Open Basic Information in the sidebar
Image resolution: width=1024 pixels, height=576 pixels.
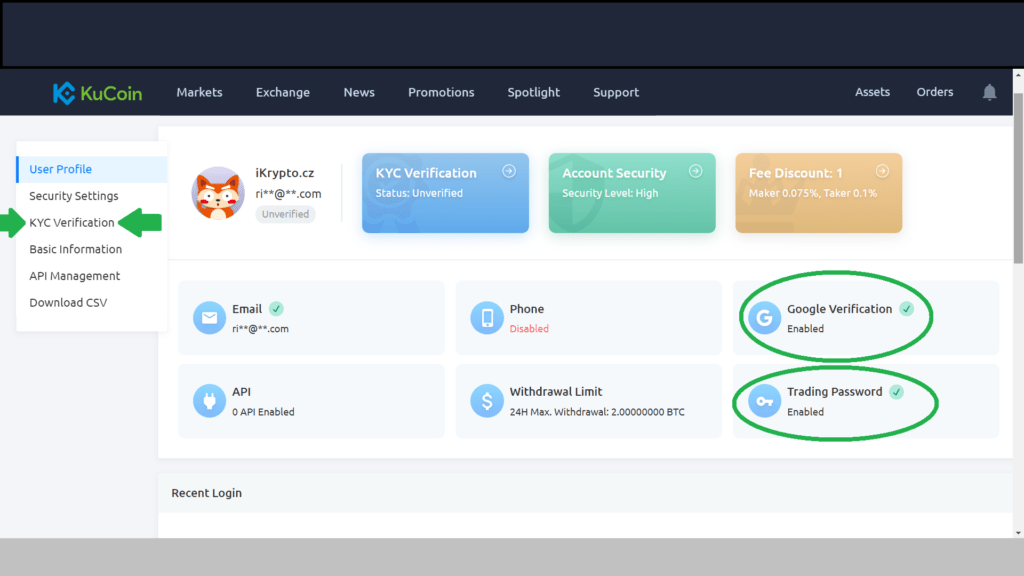[76, 249]
